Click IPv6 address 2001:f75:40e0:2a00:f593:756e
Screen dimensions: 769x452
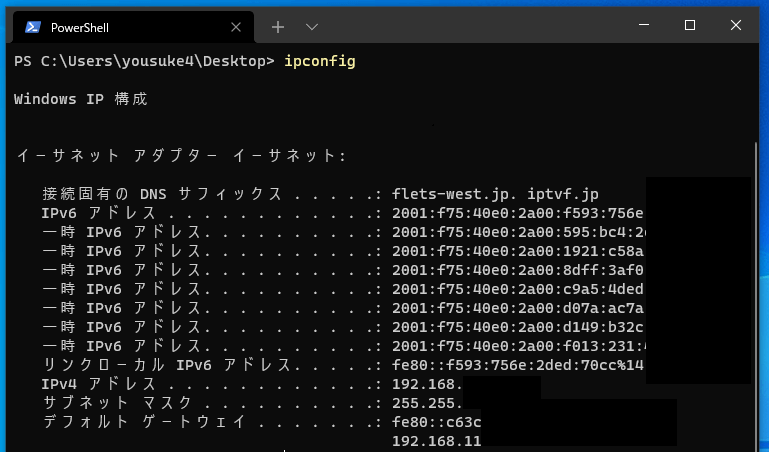(x=517, y=213)
